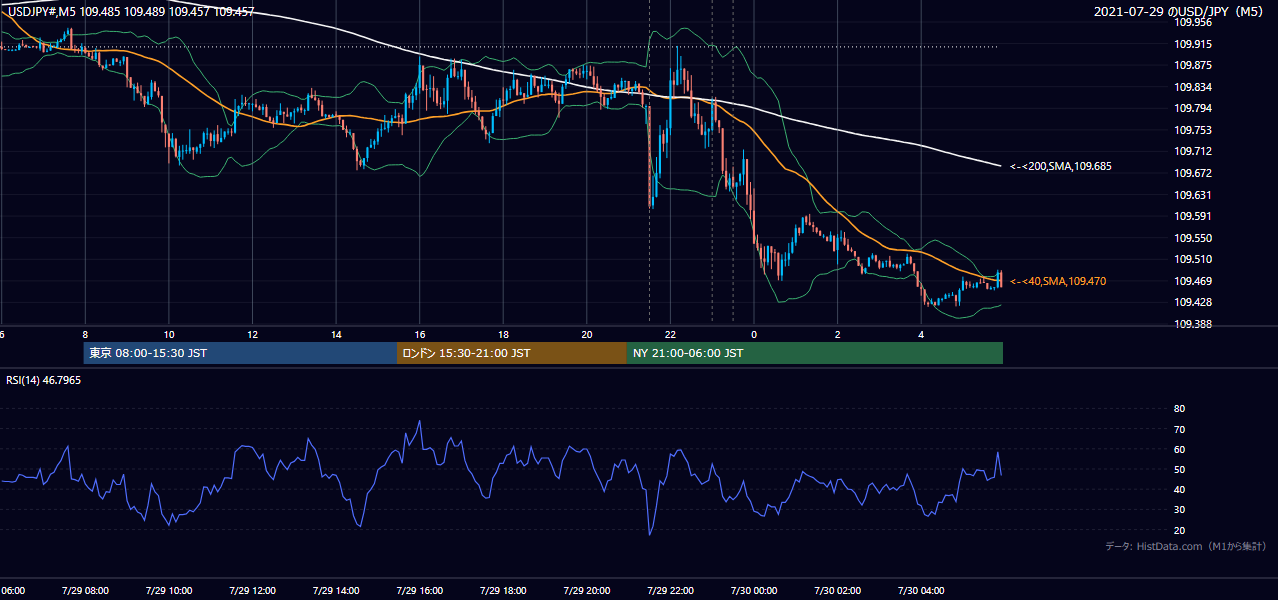Click bottom time label 7/29 16:00

pos(420,591)
